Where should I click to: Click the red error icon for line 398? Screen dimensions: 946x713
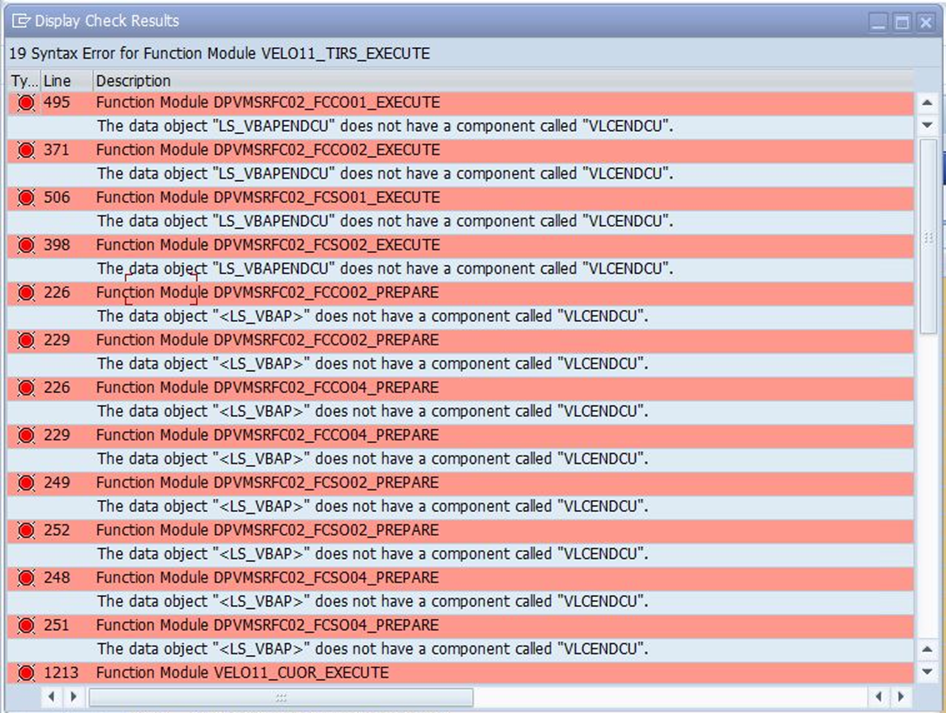(x=26, y=245)
